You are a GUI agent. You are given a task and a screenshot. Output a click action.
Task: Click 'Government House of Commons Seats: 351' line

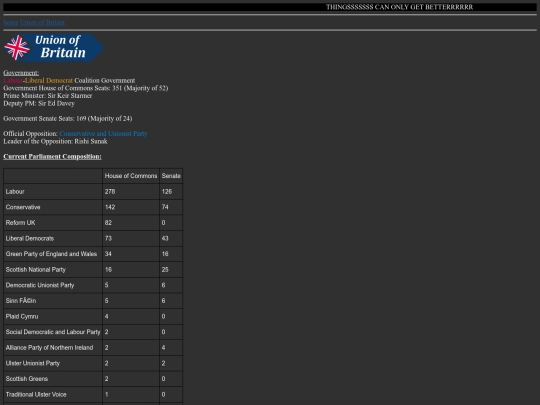[86, 88]
